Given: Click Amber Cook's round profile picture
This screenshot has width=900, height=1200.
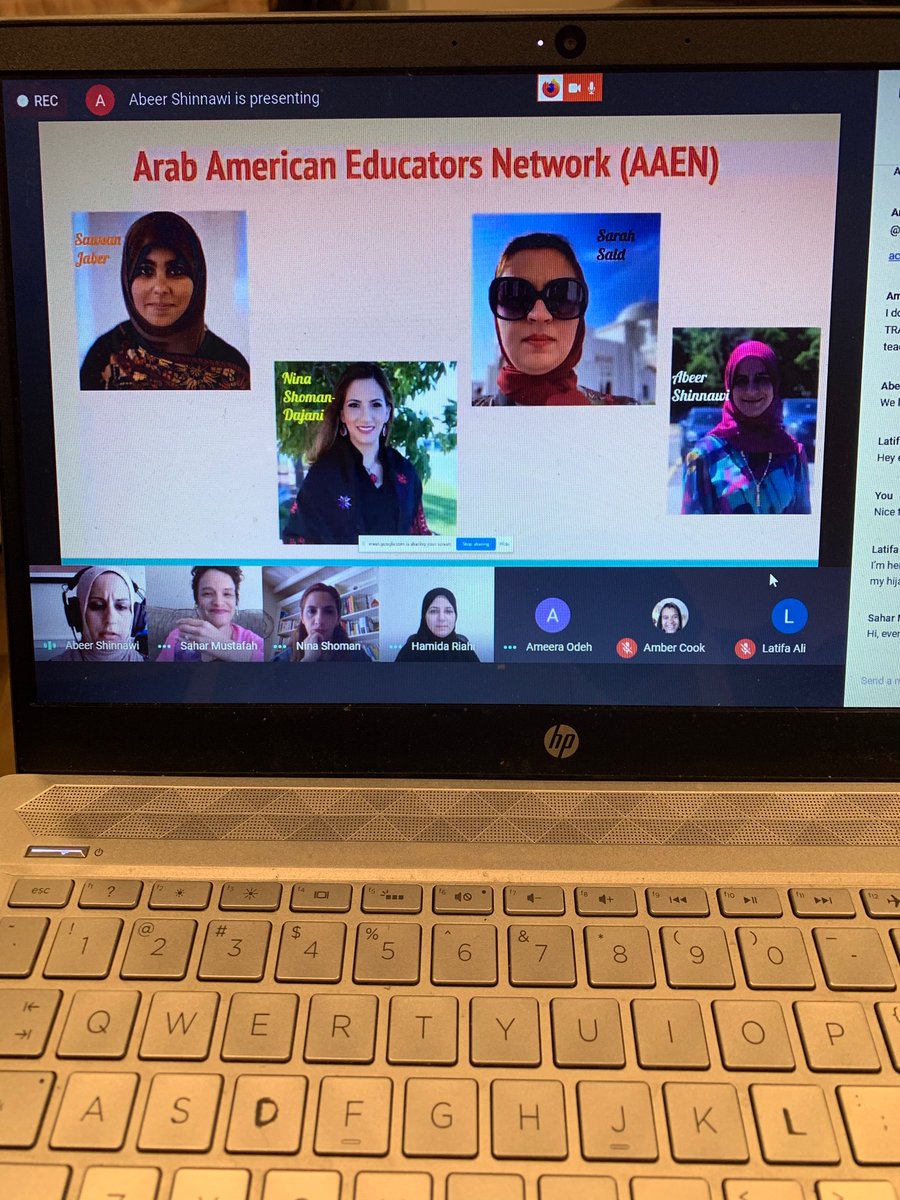Looking at the screenshot, I should click(670, 615).
